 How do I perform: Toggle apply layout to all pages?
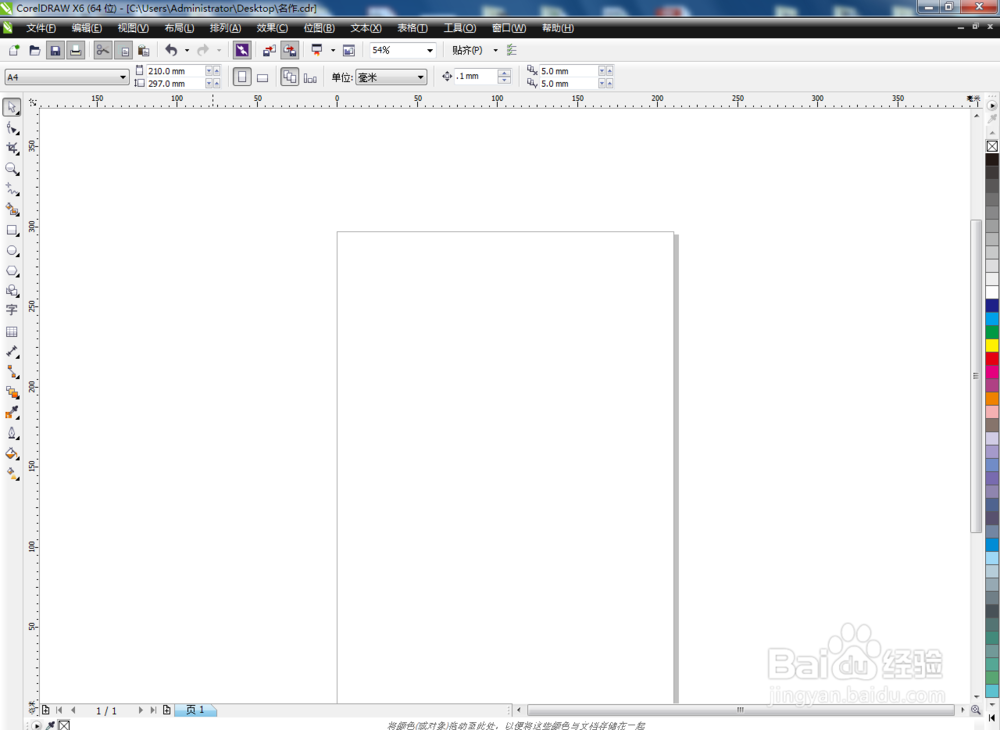[290, 77]
